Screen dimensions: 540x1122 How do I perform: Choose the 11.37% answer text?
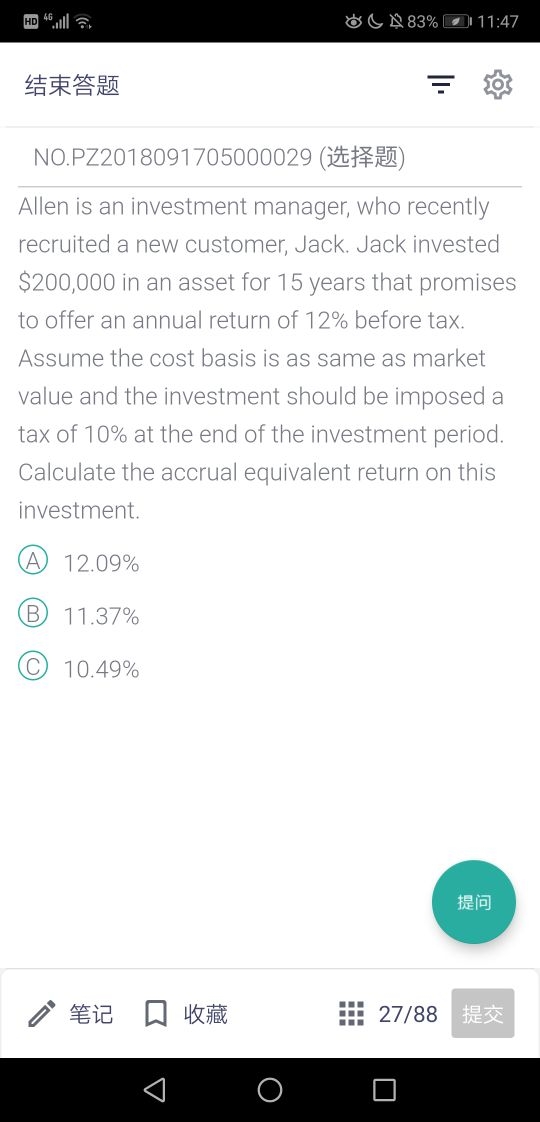(102, 616)
